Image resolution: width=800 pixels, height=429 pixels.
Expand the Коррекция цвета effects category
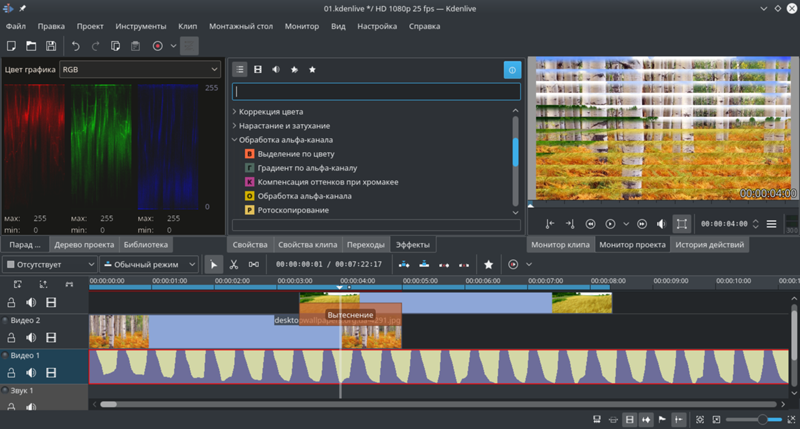tap(236, 112)
